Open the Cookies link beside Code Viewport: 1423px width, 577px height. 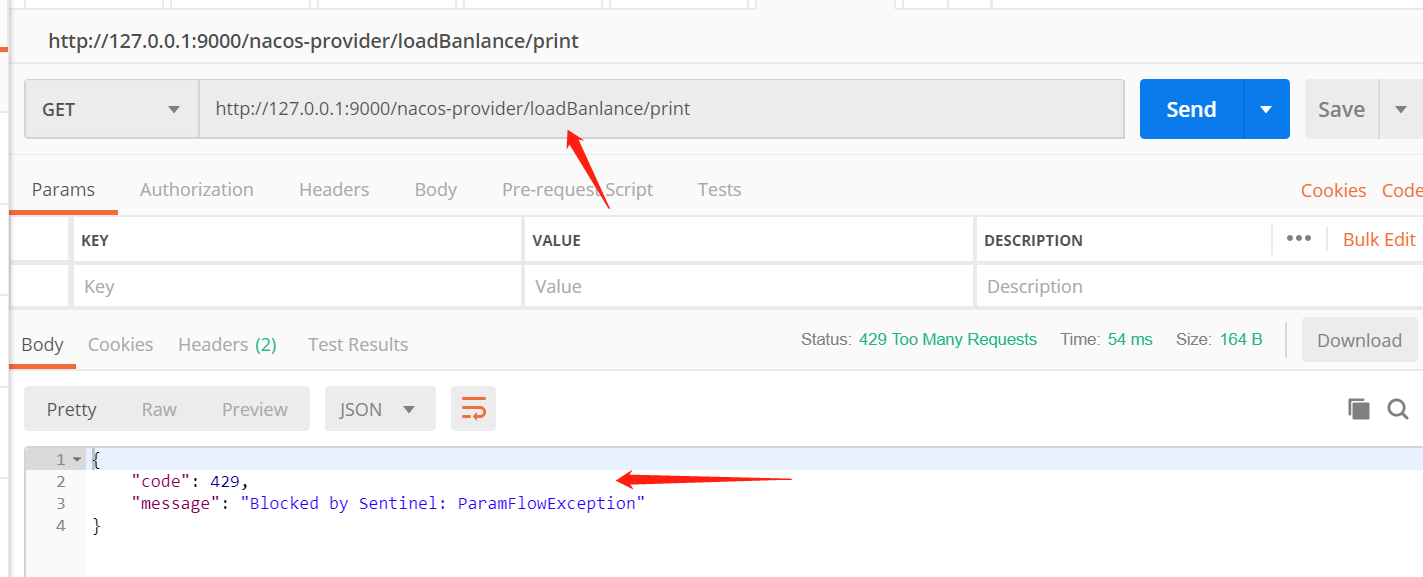pyautogui.click(x=1333, y=190)
